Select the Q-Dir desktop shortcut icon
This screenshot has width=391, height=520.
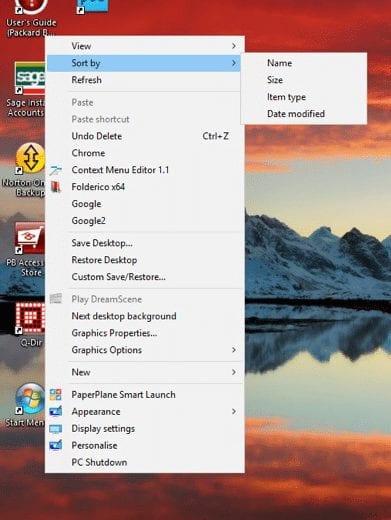point(30,318)
